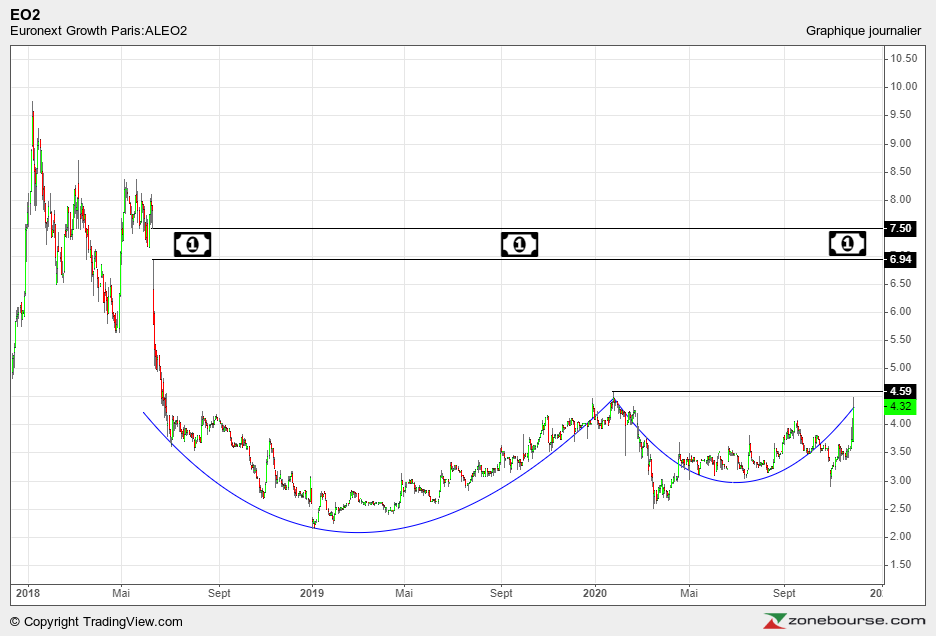Click the 8.50 price axis tick
The height and width of the screenshot is (636, 936).
tap(901, 171)
